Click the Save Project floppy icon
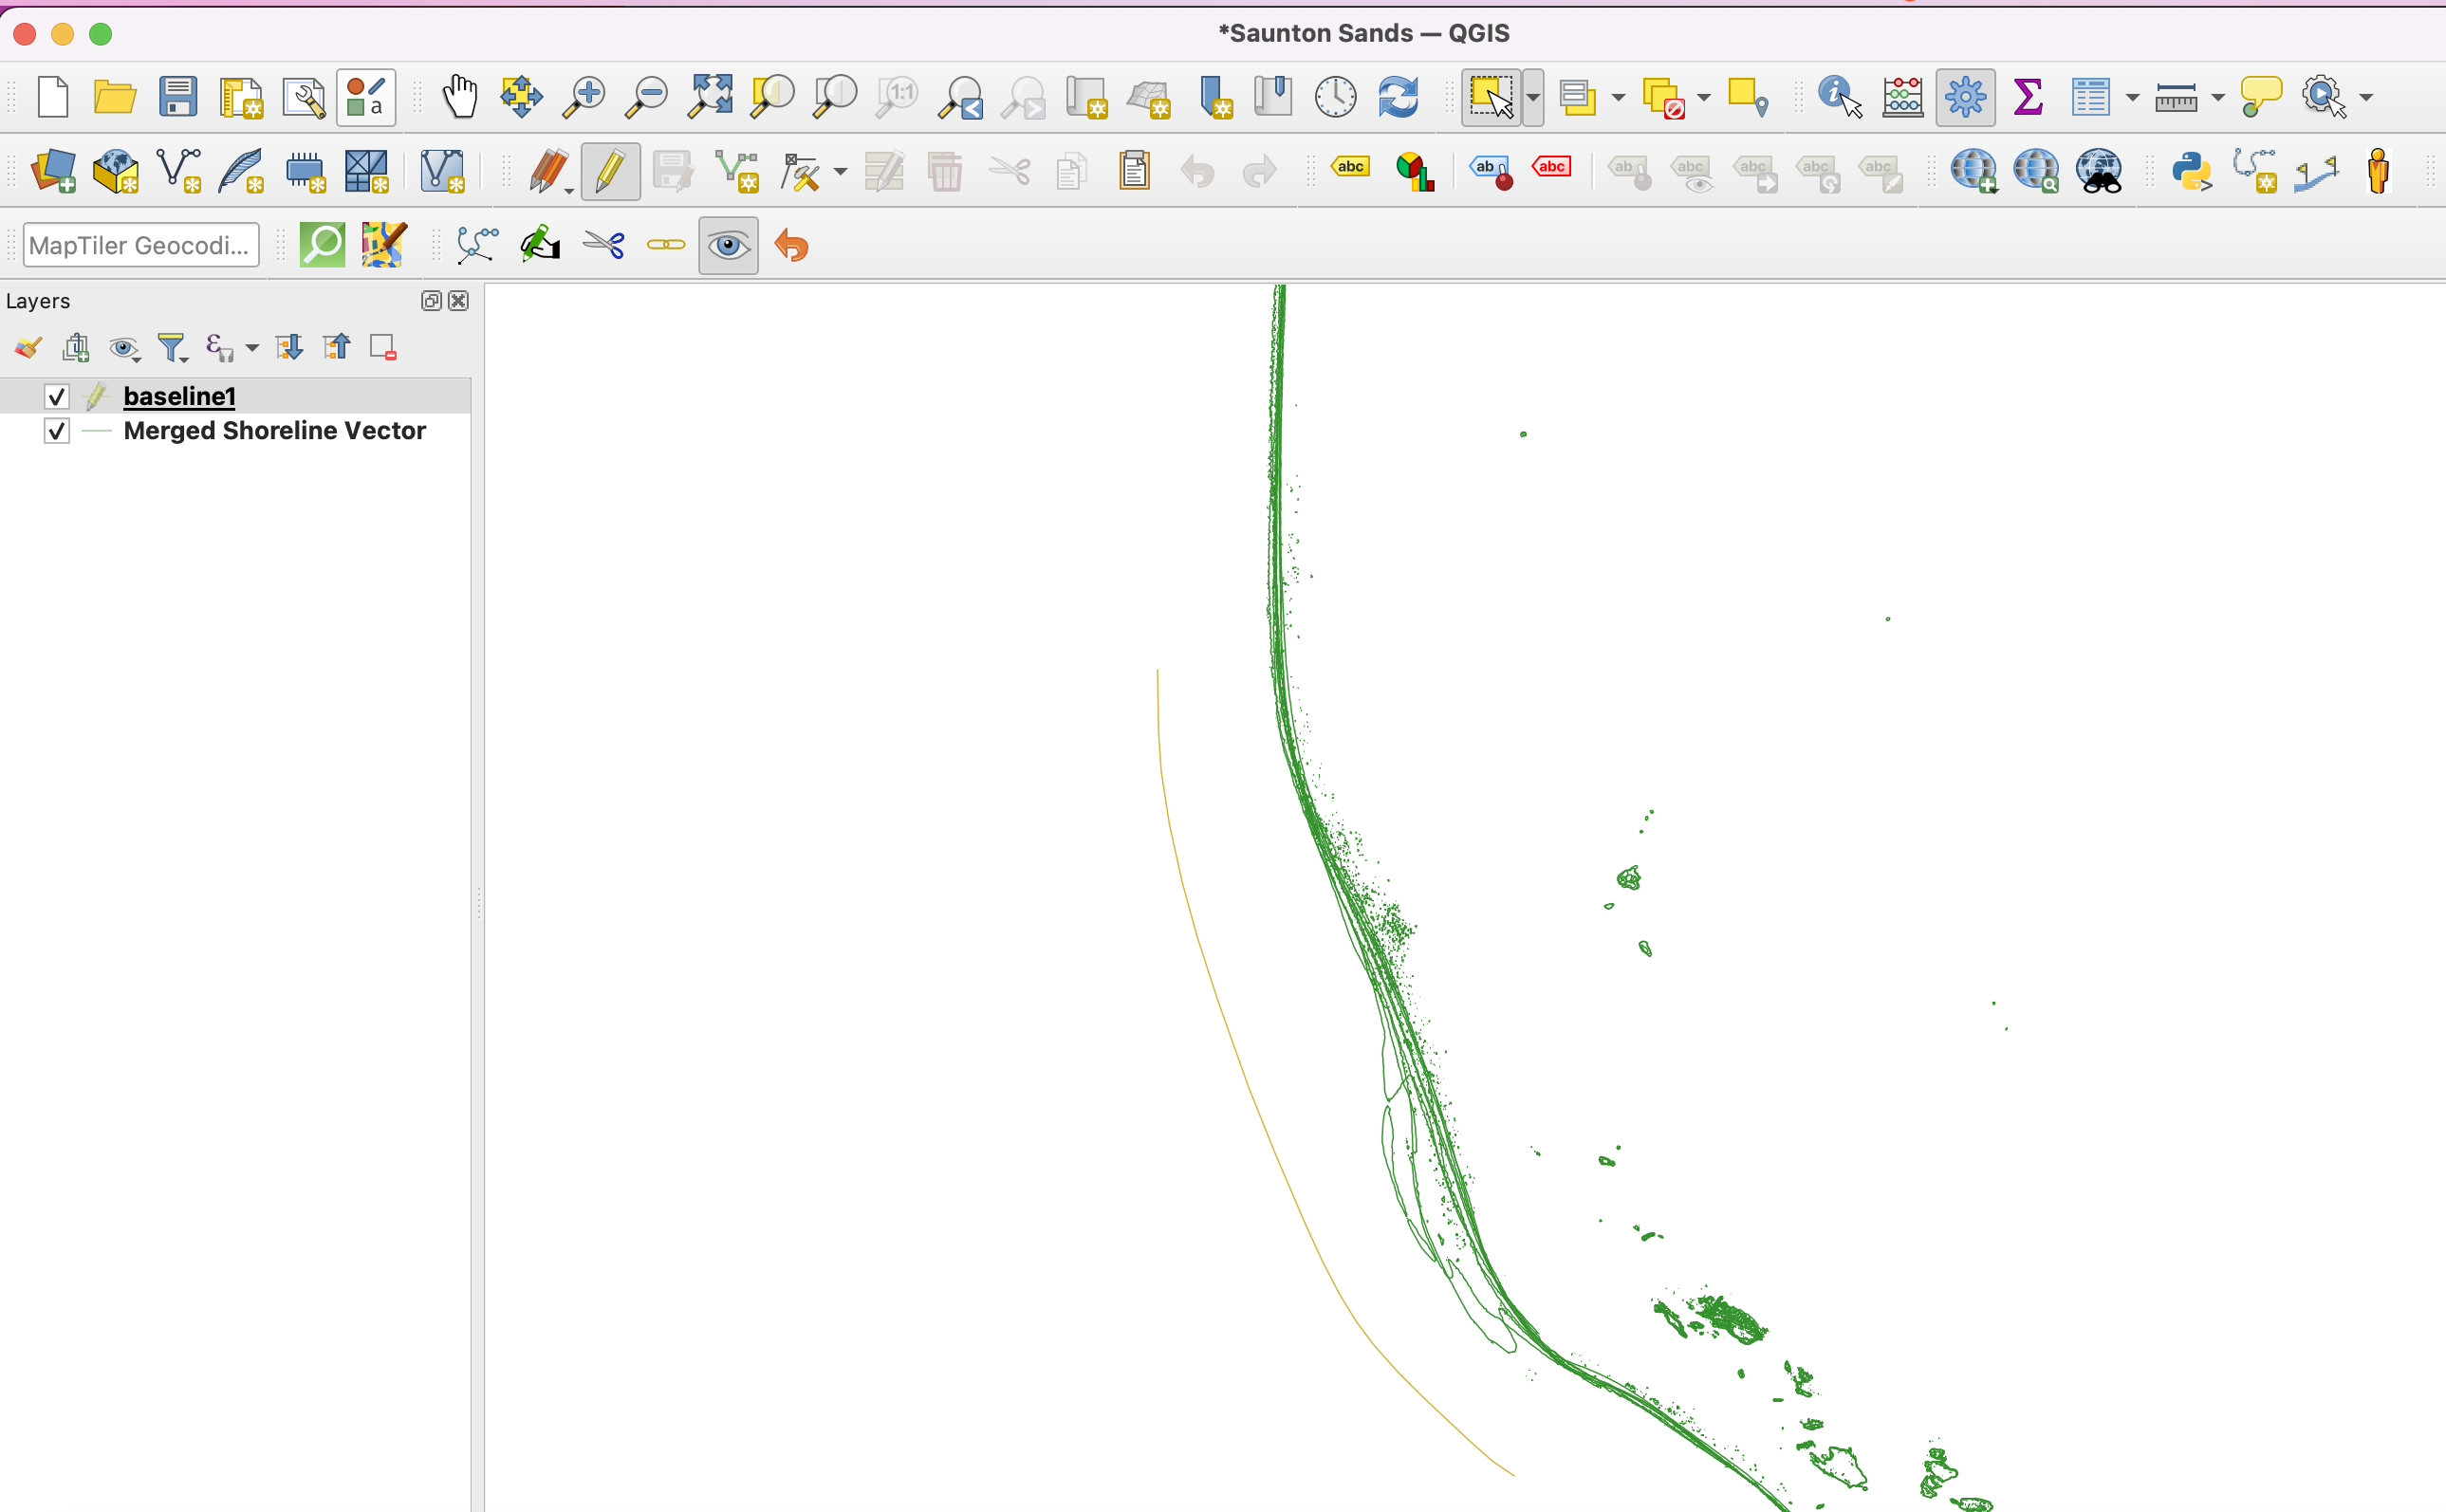The width and height of the screenshot is (2446, 1512). coord(177,97)
